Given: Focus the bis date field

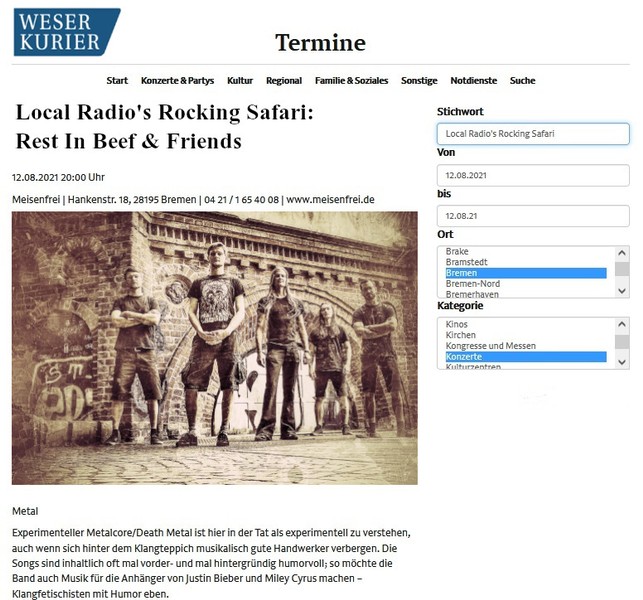Looking at the screenshot, I should click(533, 216).
